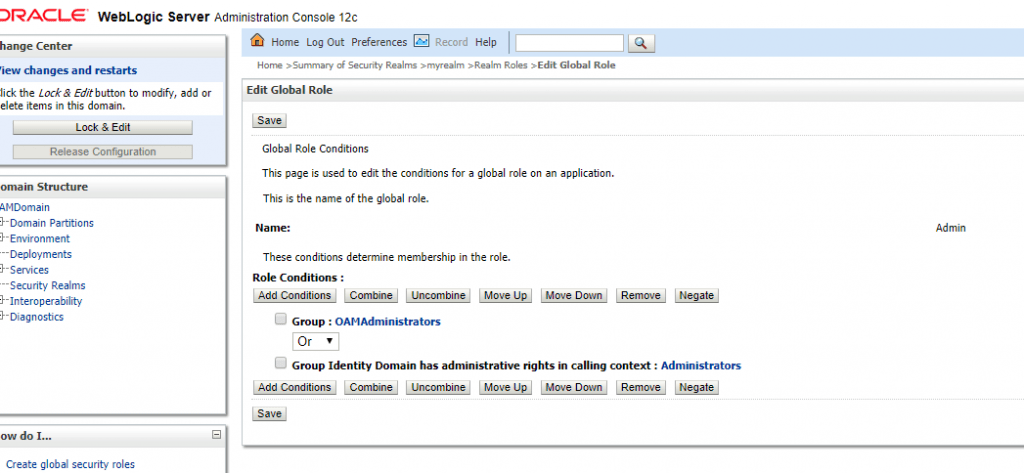Image resolution: width=1024 pixels, height=473 pixels.
Task: Open Preferences from the top toolbar
Action: pos(379,43)
